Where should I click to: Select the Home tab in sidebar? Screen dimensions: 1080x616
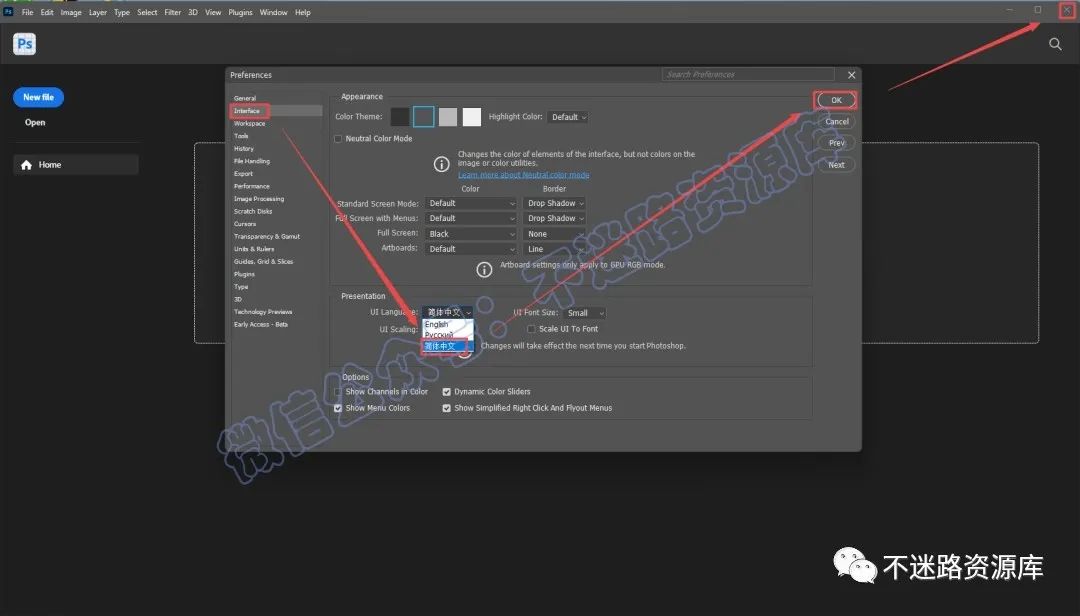point(76,165)
